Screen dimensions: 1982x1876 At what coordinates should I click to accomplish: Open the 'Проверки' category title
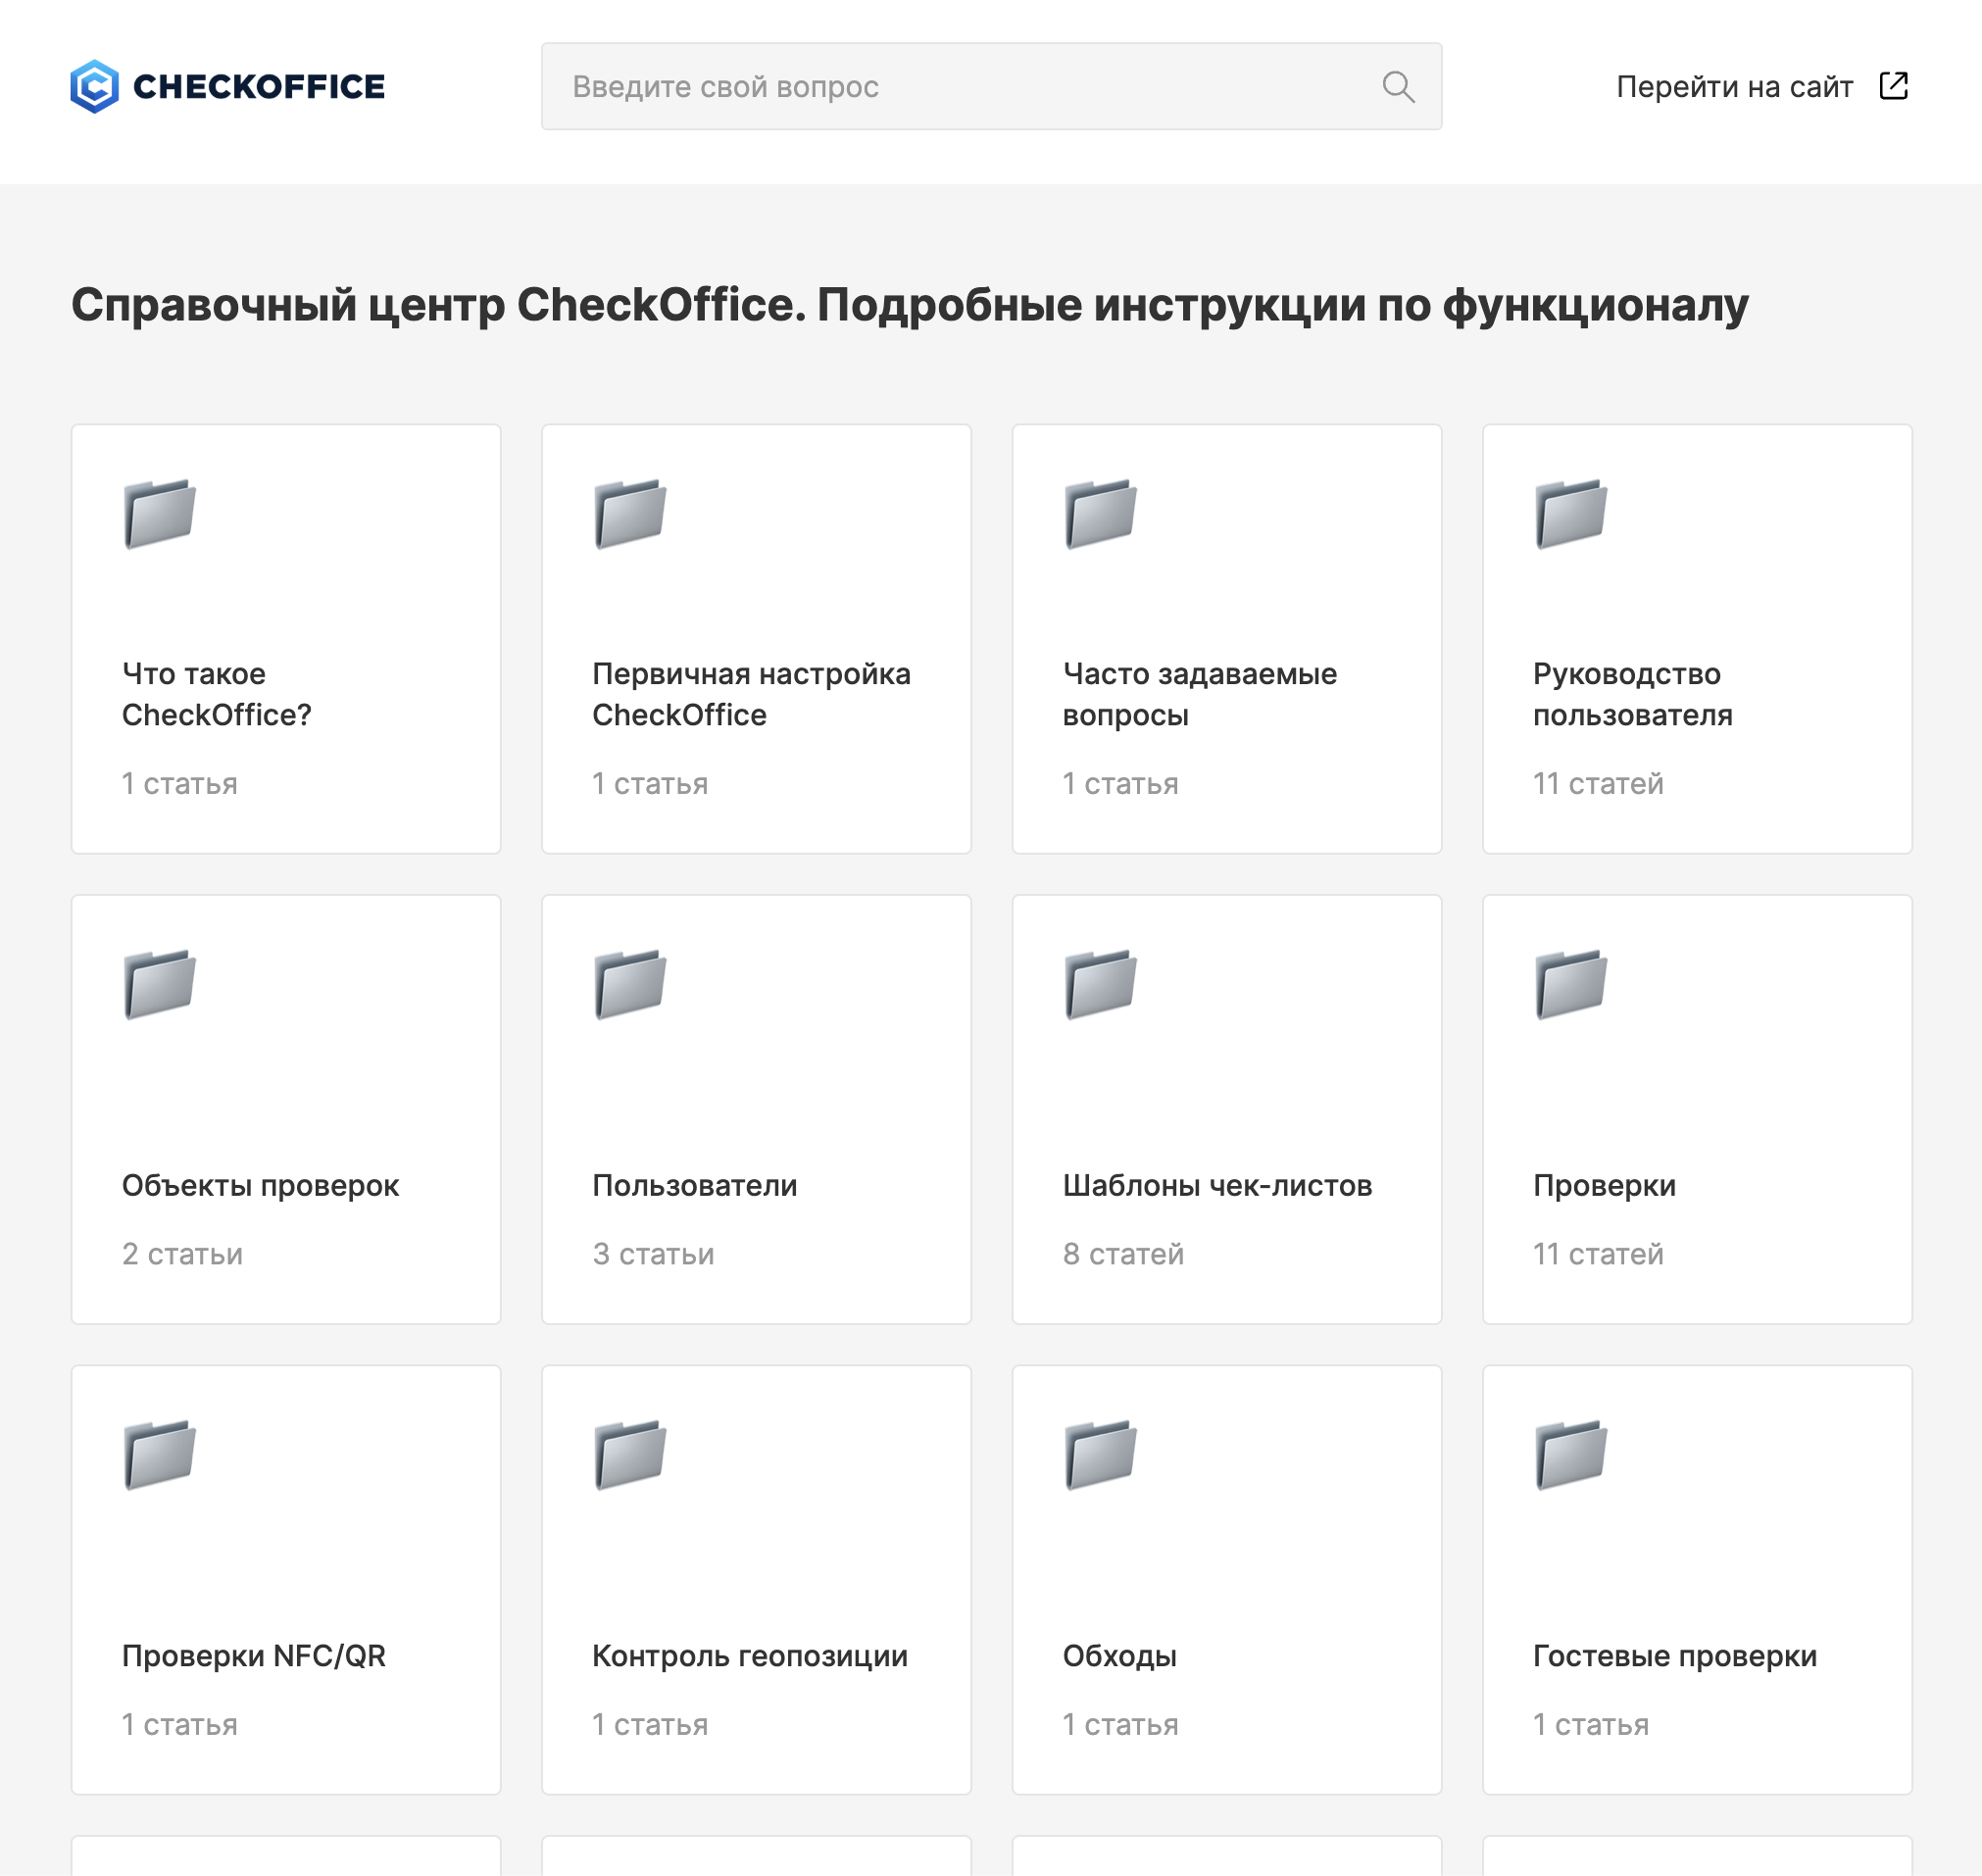click(1604, 1185)
